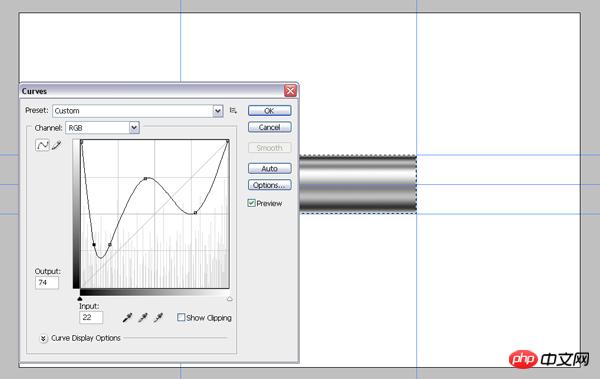Select the pencil draw curve tool
Image resolution: width=600 pixels, height=379 pixels.
[57, 145]
